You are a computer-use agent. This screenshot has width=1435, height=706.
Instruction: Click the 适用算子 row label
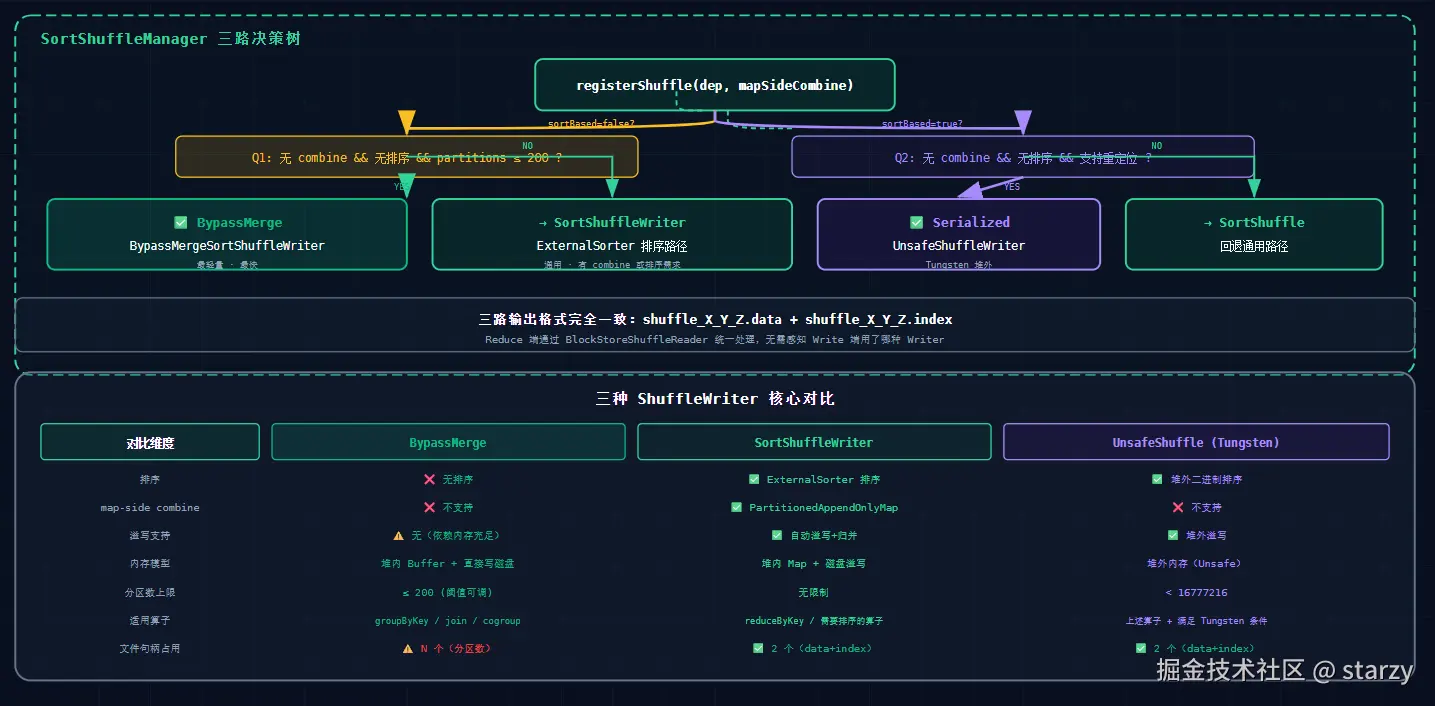coord(150,621)
